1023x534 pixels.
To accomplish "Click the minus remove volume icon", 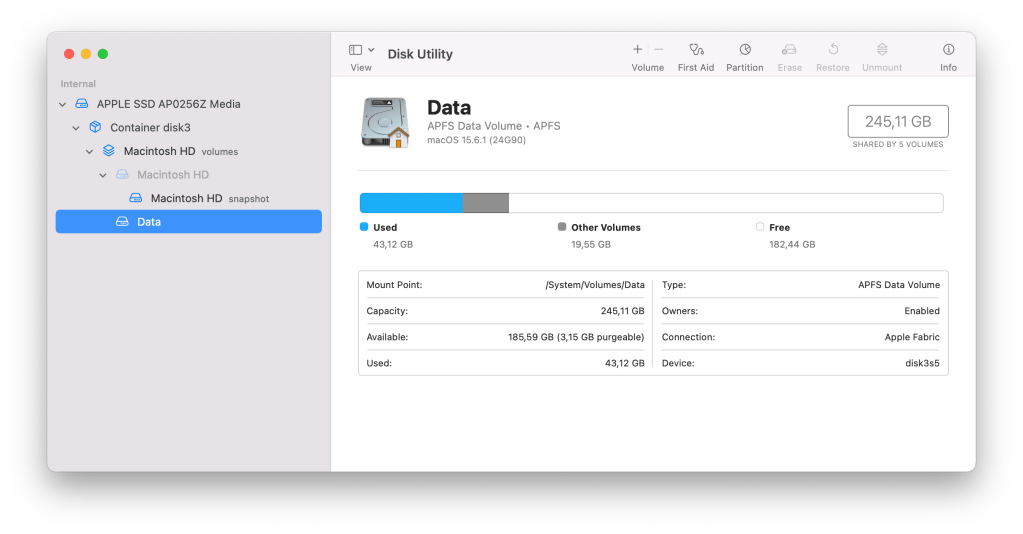I will (x=659, y=49).
